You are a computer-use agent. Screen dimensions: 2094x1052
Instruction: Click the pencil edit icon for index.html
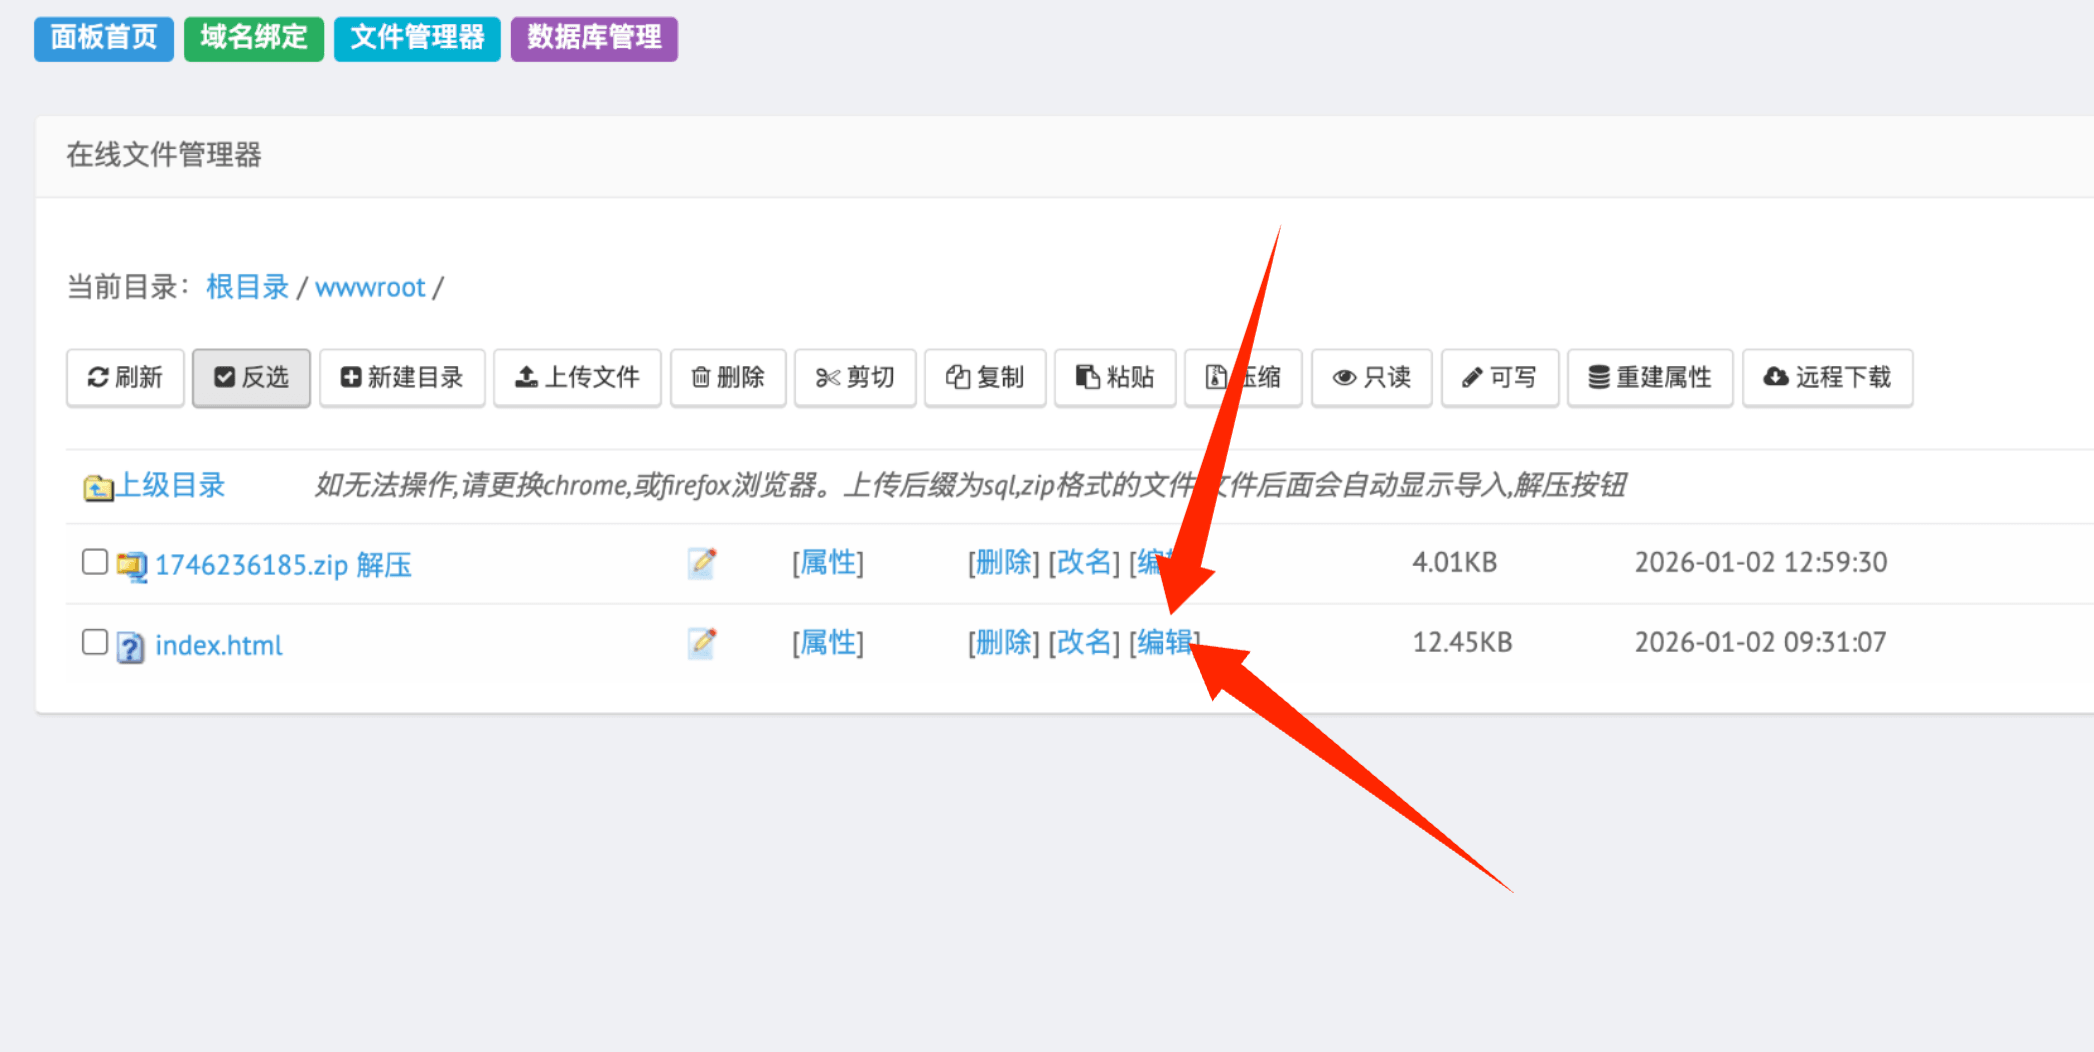702,643
